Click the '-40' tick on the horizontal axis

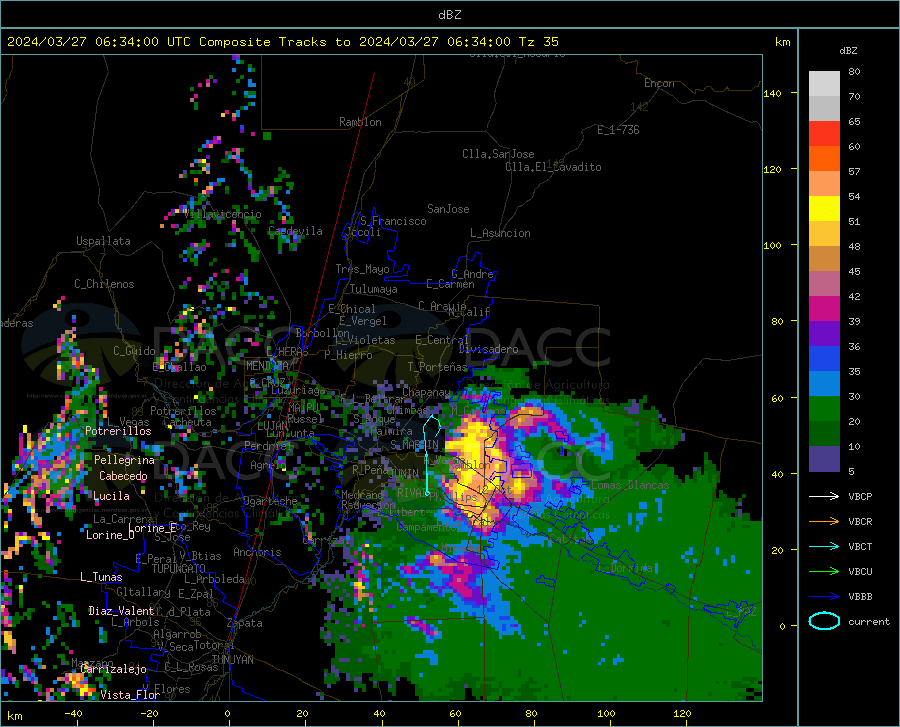pyautogui.click(x=73, y=713)
